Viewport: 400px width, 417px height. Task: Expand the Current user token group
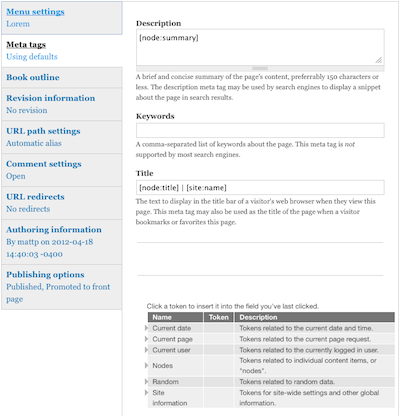(x=146, y=350)
